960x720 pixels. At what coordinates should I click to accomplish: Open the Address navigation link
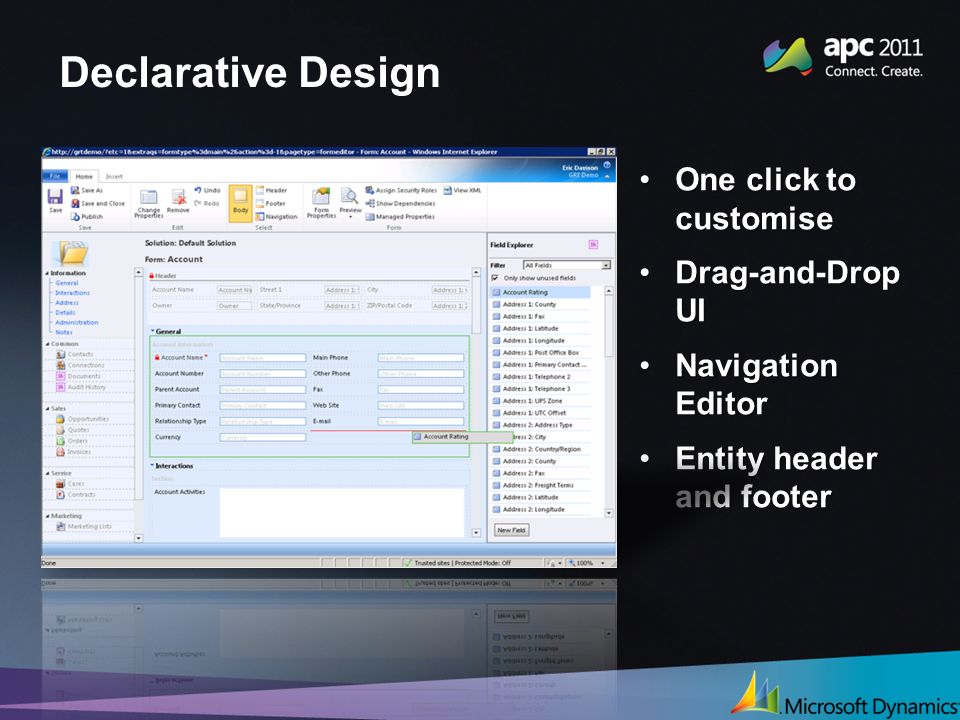[x=67, y=303]
